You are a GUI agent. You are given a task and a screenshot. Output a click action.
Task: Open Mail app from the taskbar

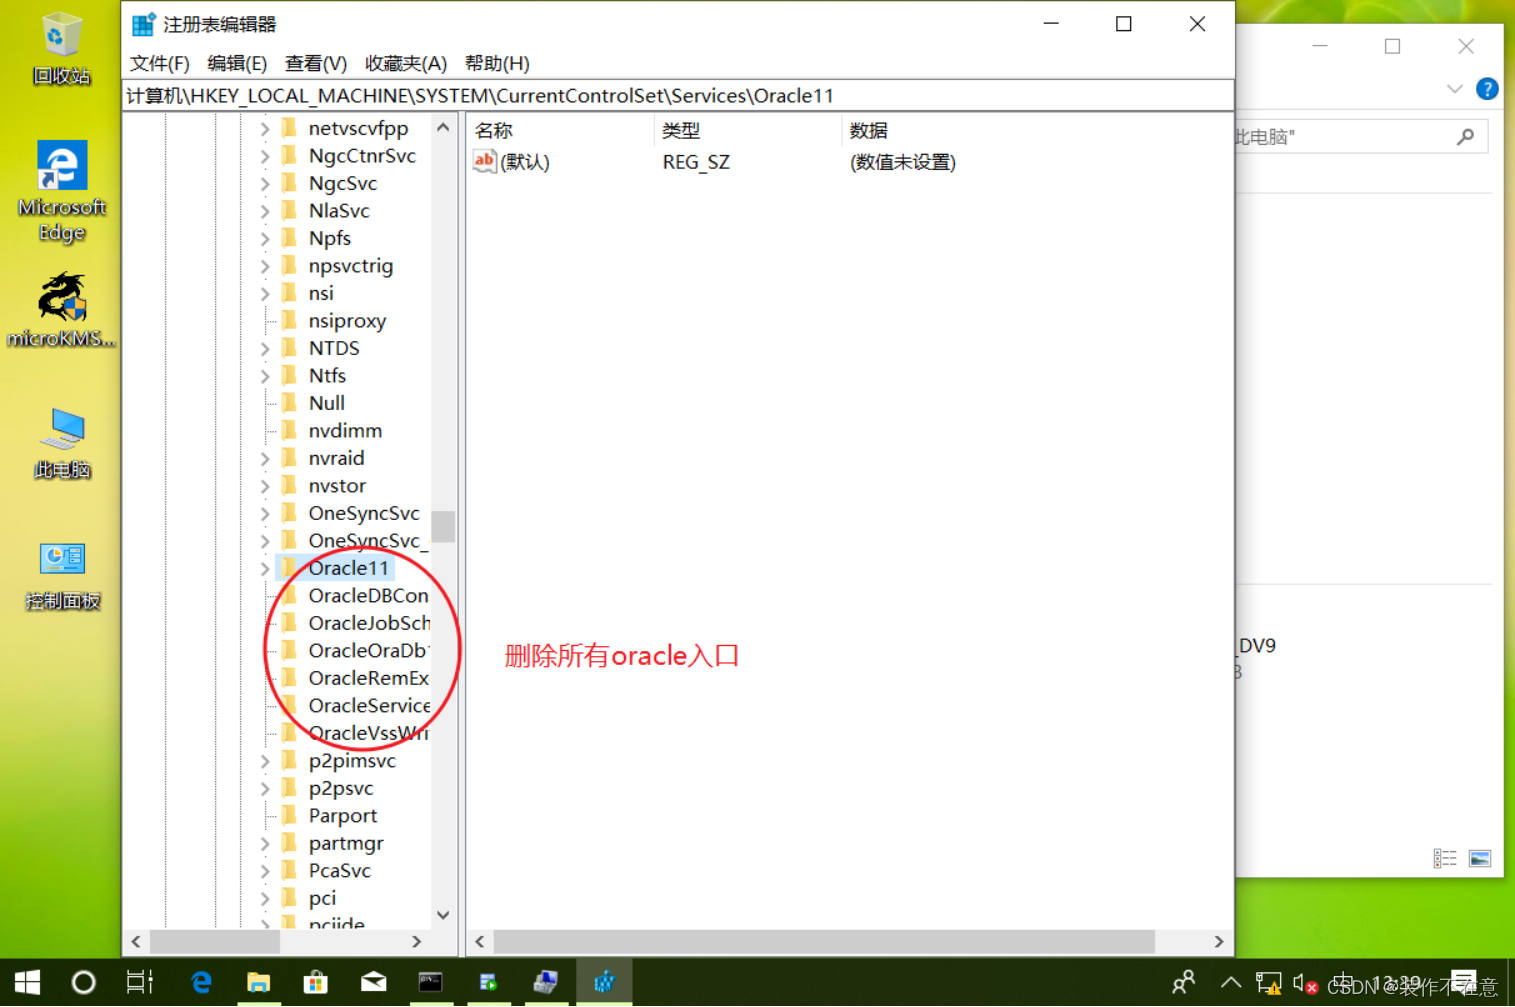[373, 983]
